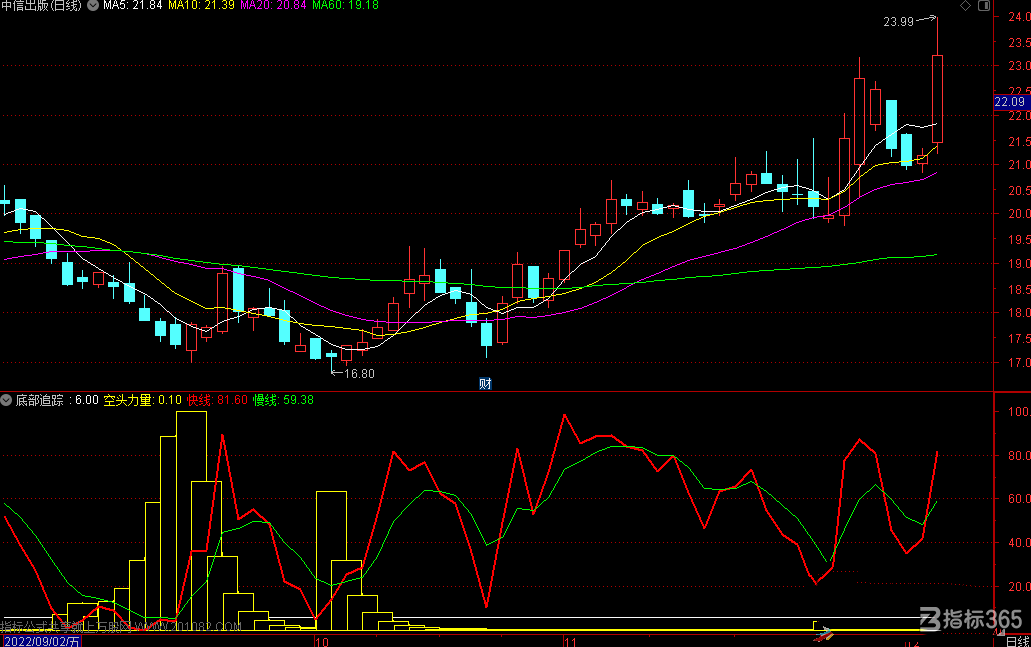Click the MA10: 21.39 label
Image resolution: width=1031 pixels, height=647 pixels.
[201, 5]
